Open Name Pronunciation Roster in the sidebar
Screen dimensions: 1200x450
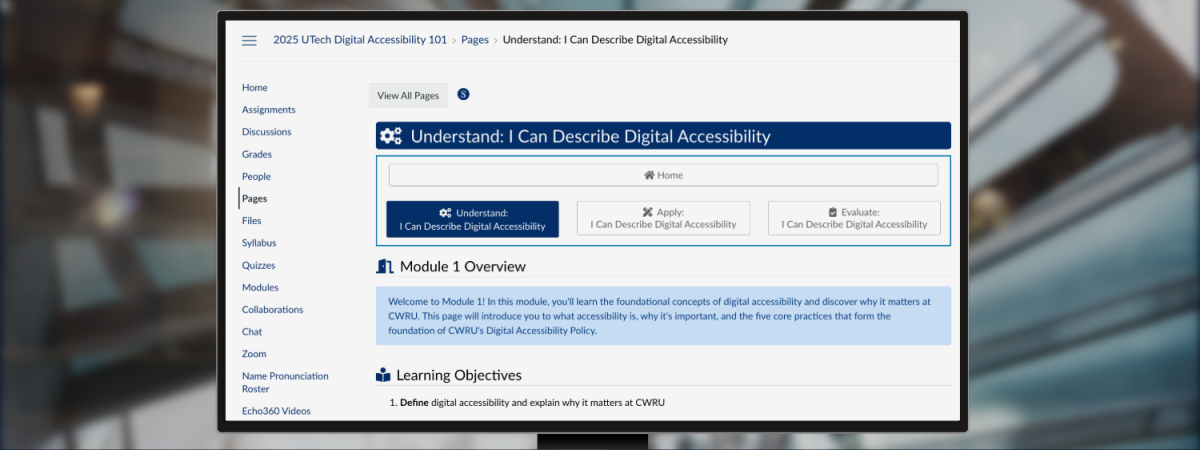(x=285, y=382)
